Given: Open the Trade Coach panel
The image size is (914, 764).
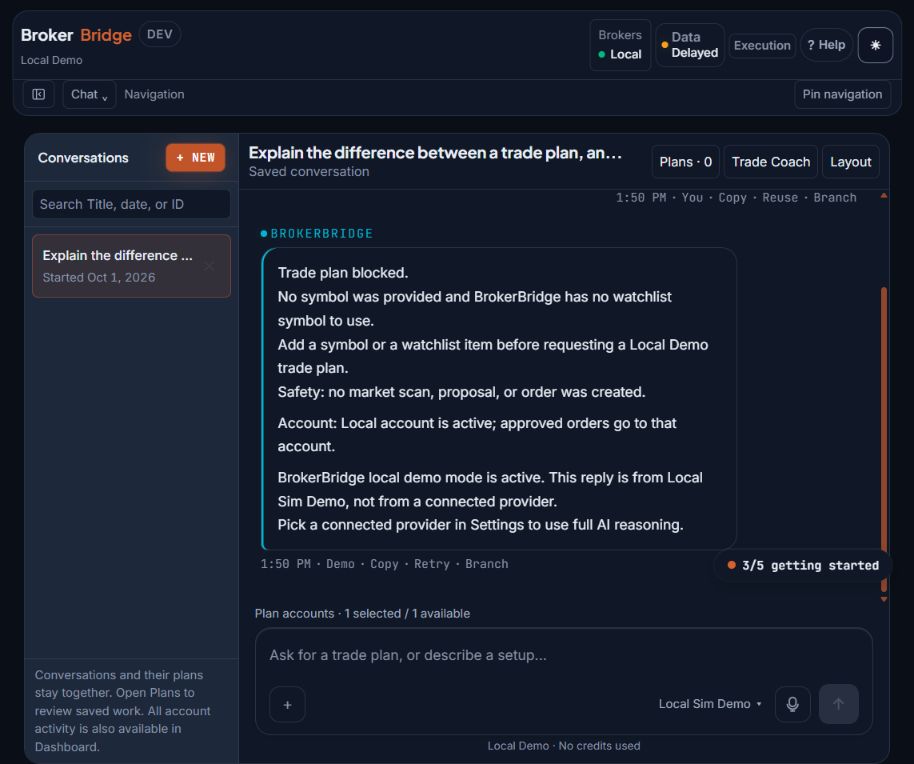Looking at the screenshot, I should tap(771, 162).
